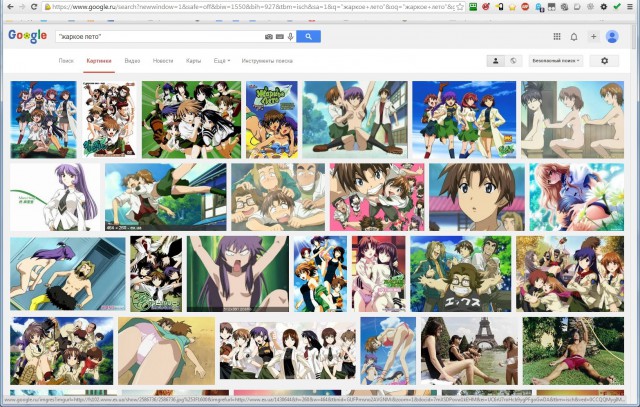Screen dimensions: 640x407
Task: Open the thumbnail of the man in the black Japanese-text shirt
Action: tap(460, 274)
